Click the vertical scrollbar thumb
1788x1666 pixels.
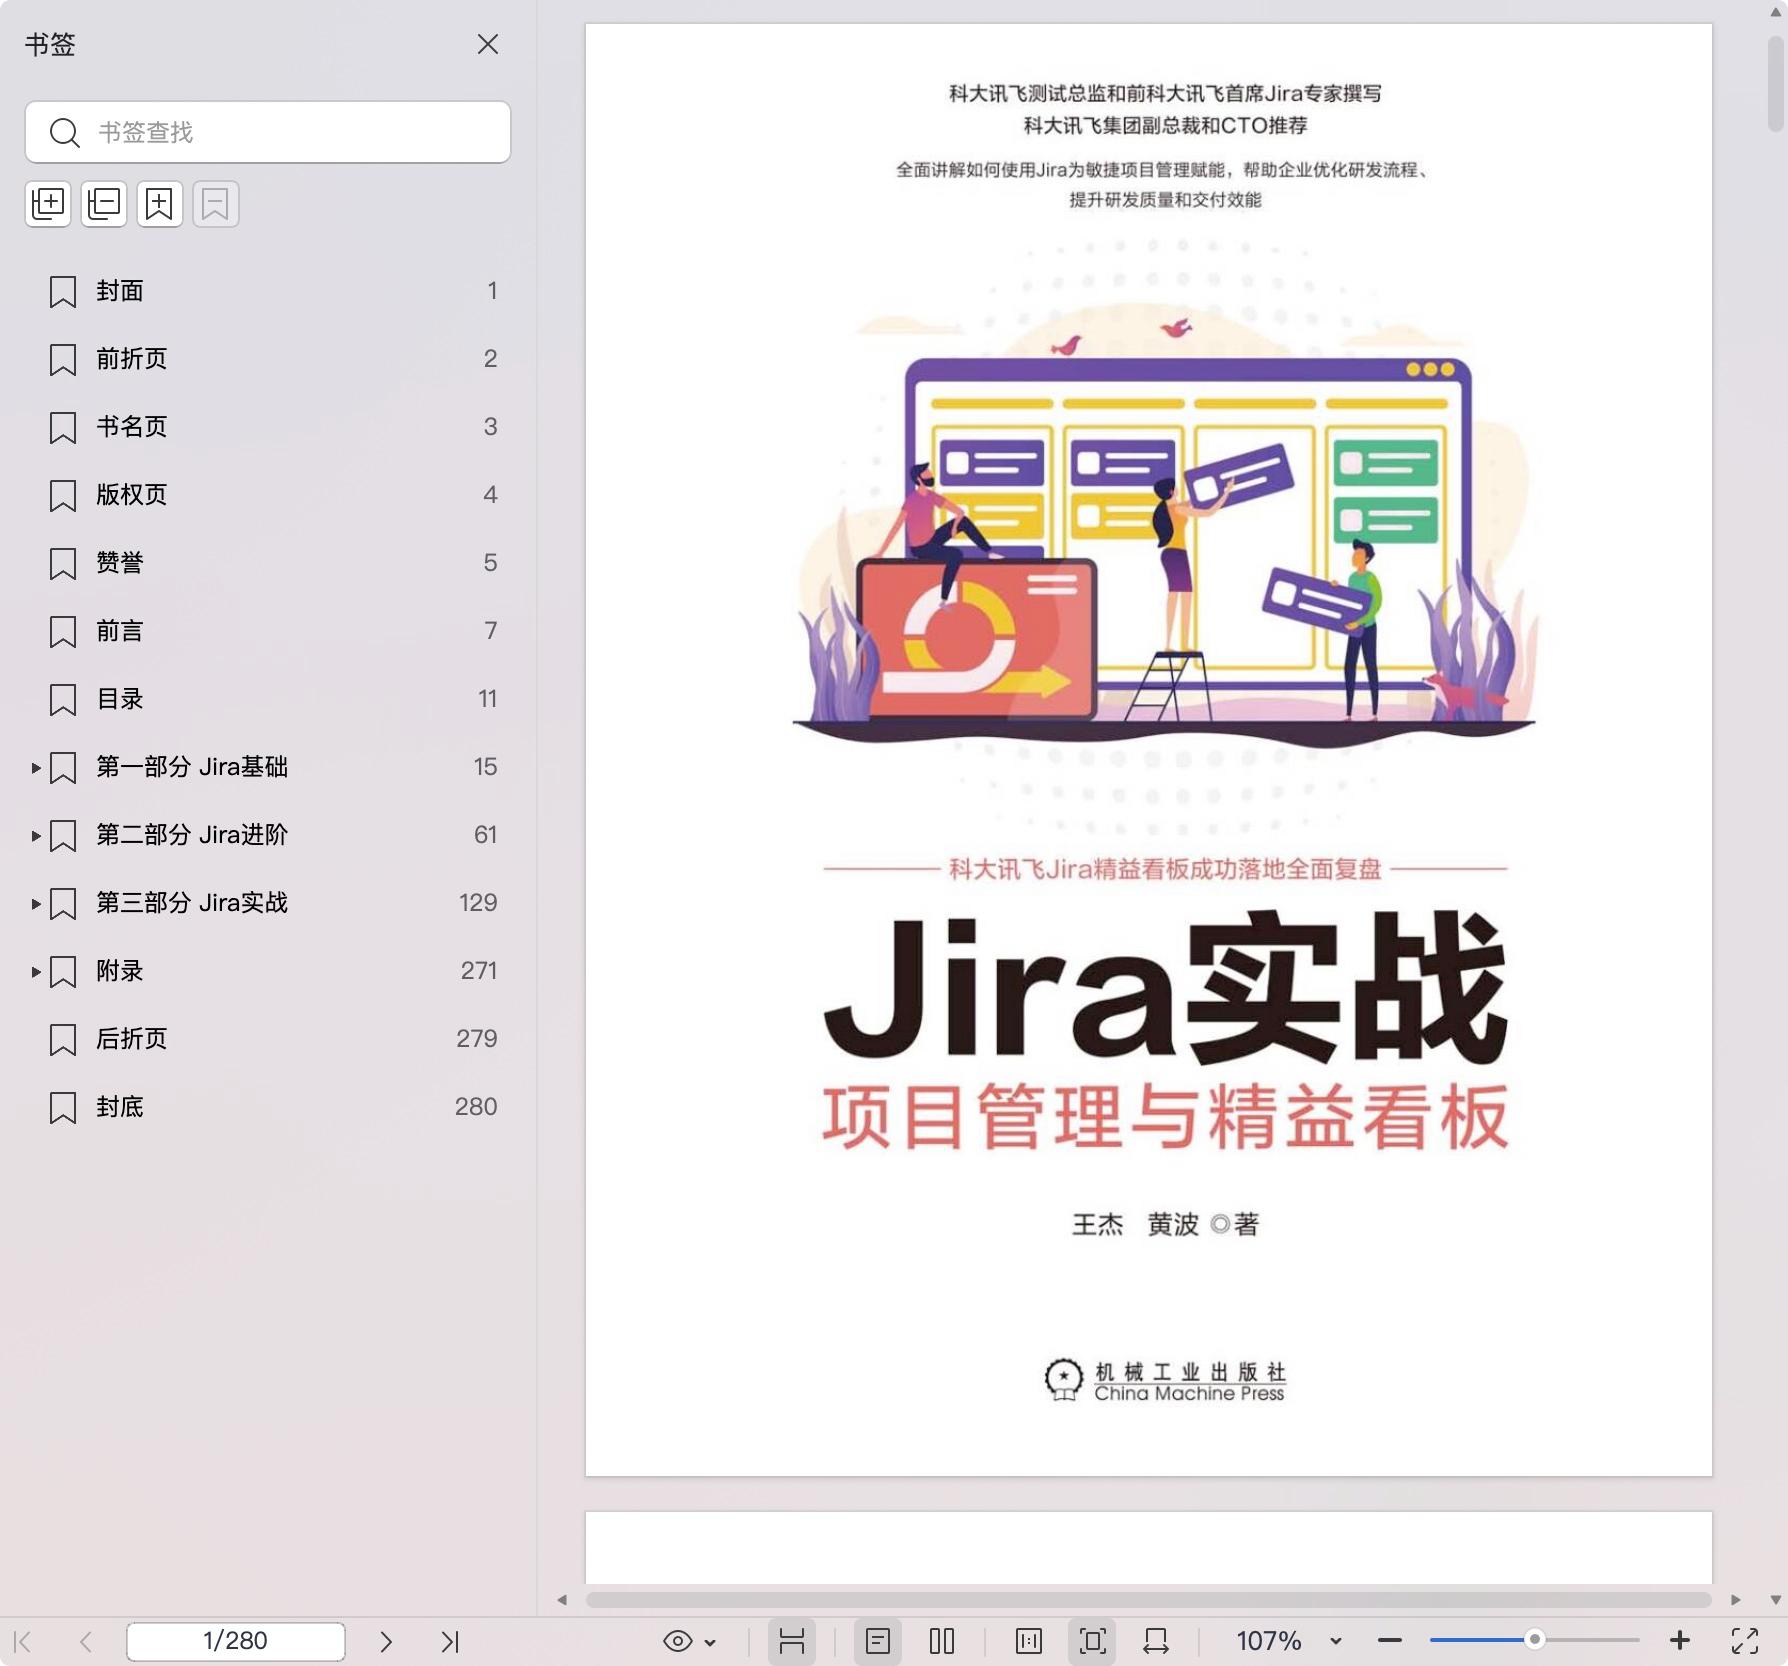click(1776, 84)
